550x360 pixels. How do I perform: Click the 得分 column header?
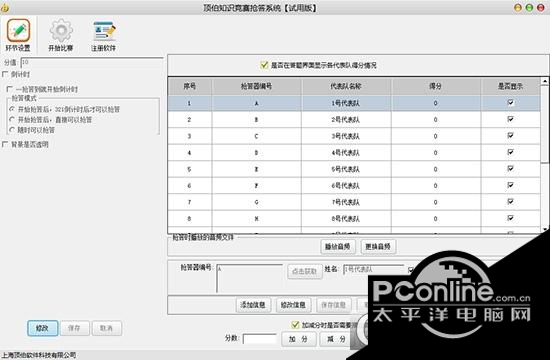click(436, 86)
